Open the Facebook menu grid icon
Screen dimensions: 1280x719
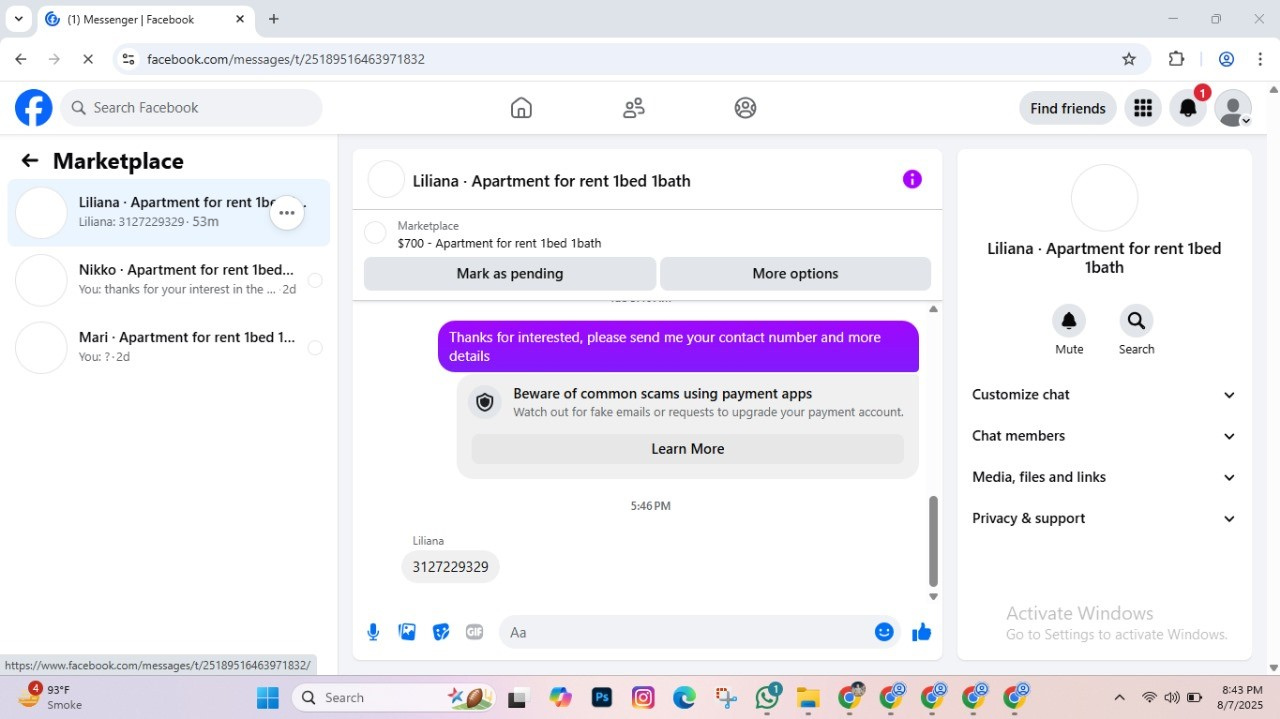[1143, 108]
